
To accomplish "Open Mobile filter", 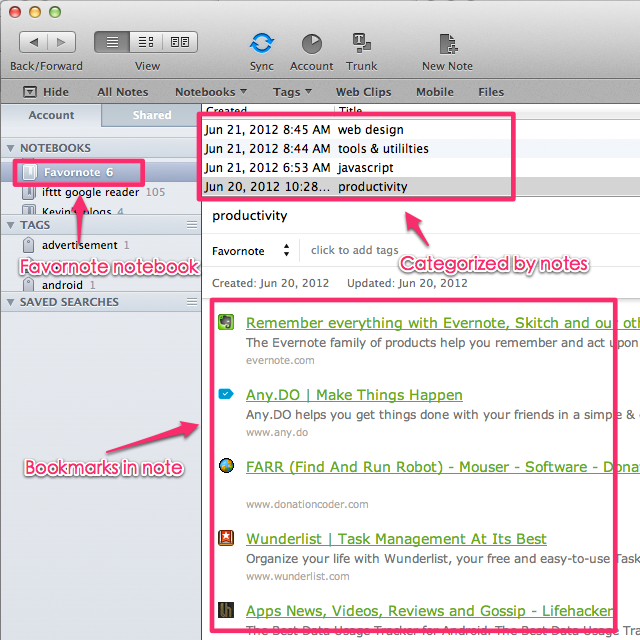I will click(x=435, y=92).
